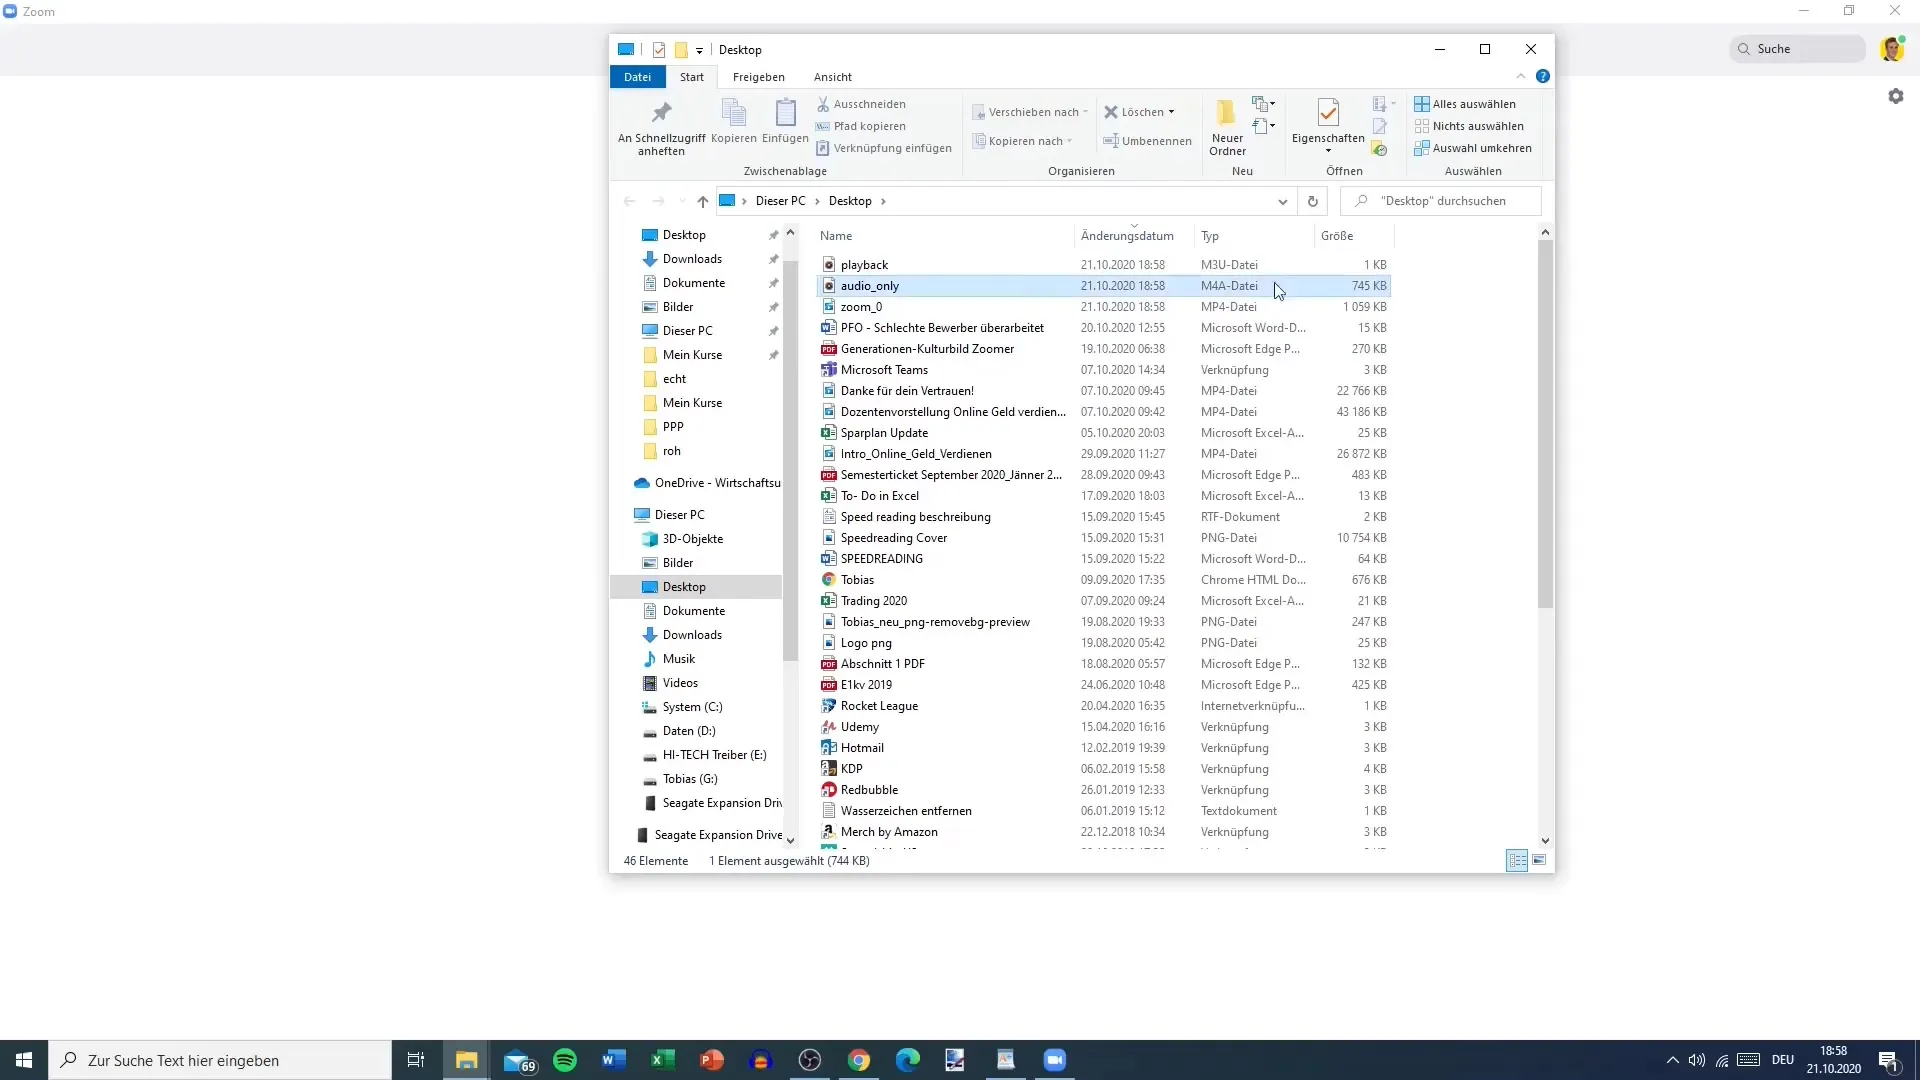Expand the address bar history dropdown

(1282, 201)
